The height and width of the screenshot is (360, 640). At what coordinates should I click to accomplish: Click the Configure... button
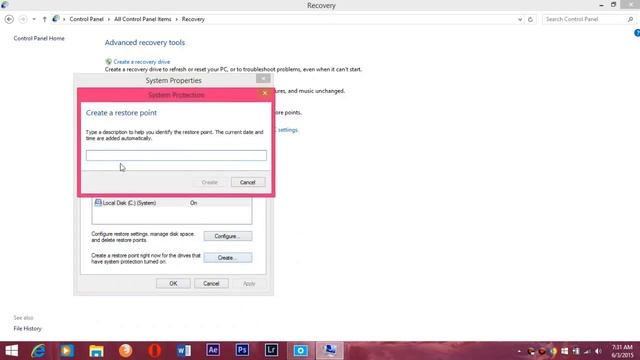[x=228, y=236]
